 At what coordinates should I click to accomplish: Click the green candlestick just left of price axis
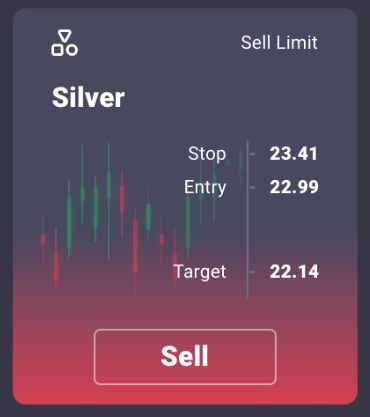tap(240, 165)
